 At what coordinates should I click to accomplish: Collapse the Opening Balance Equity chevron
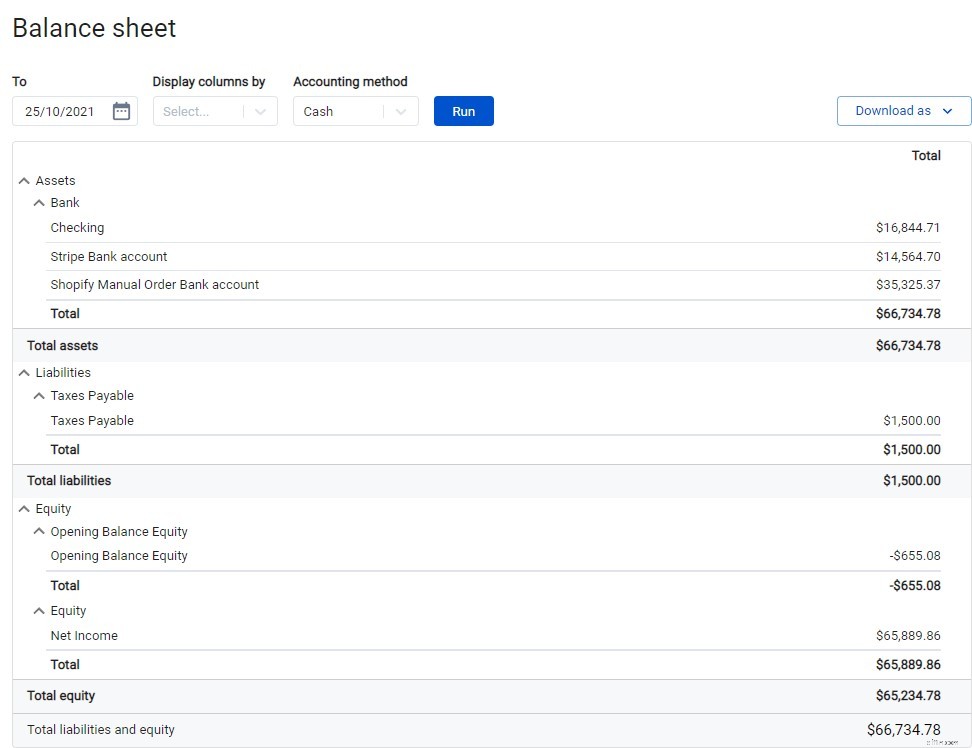point(38,531)
